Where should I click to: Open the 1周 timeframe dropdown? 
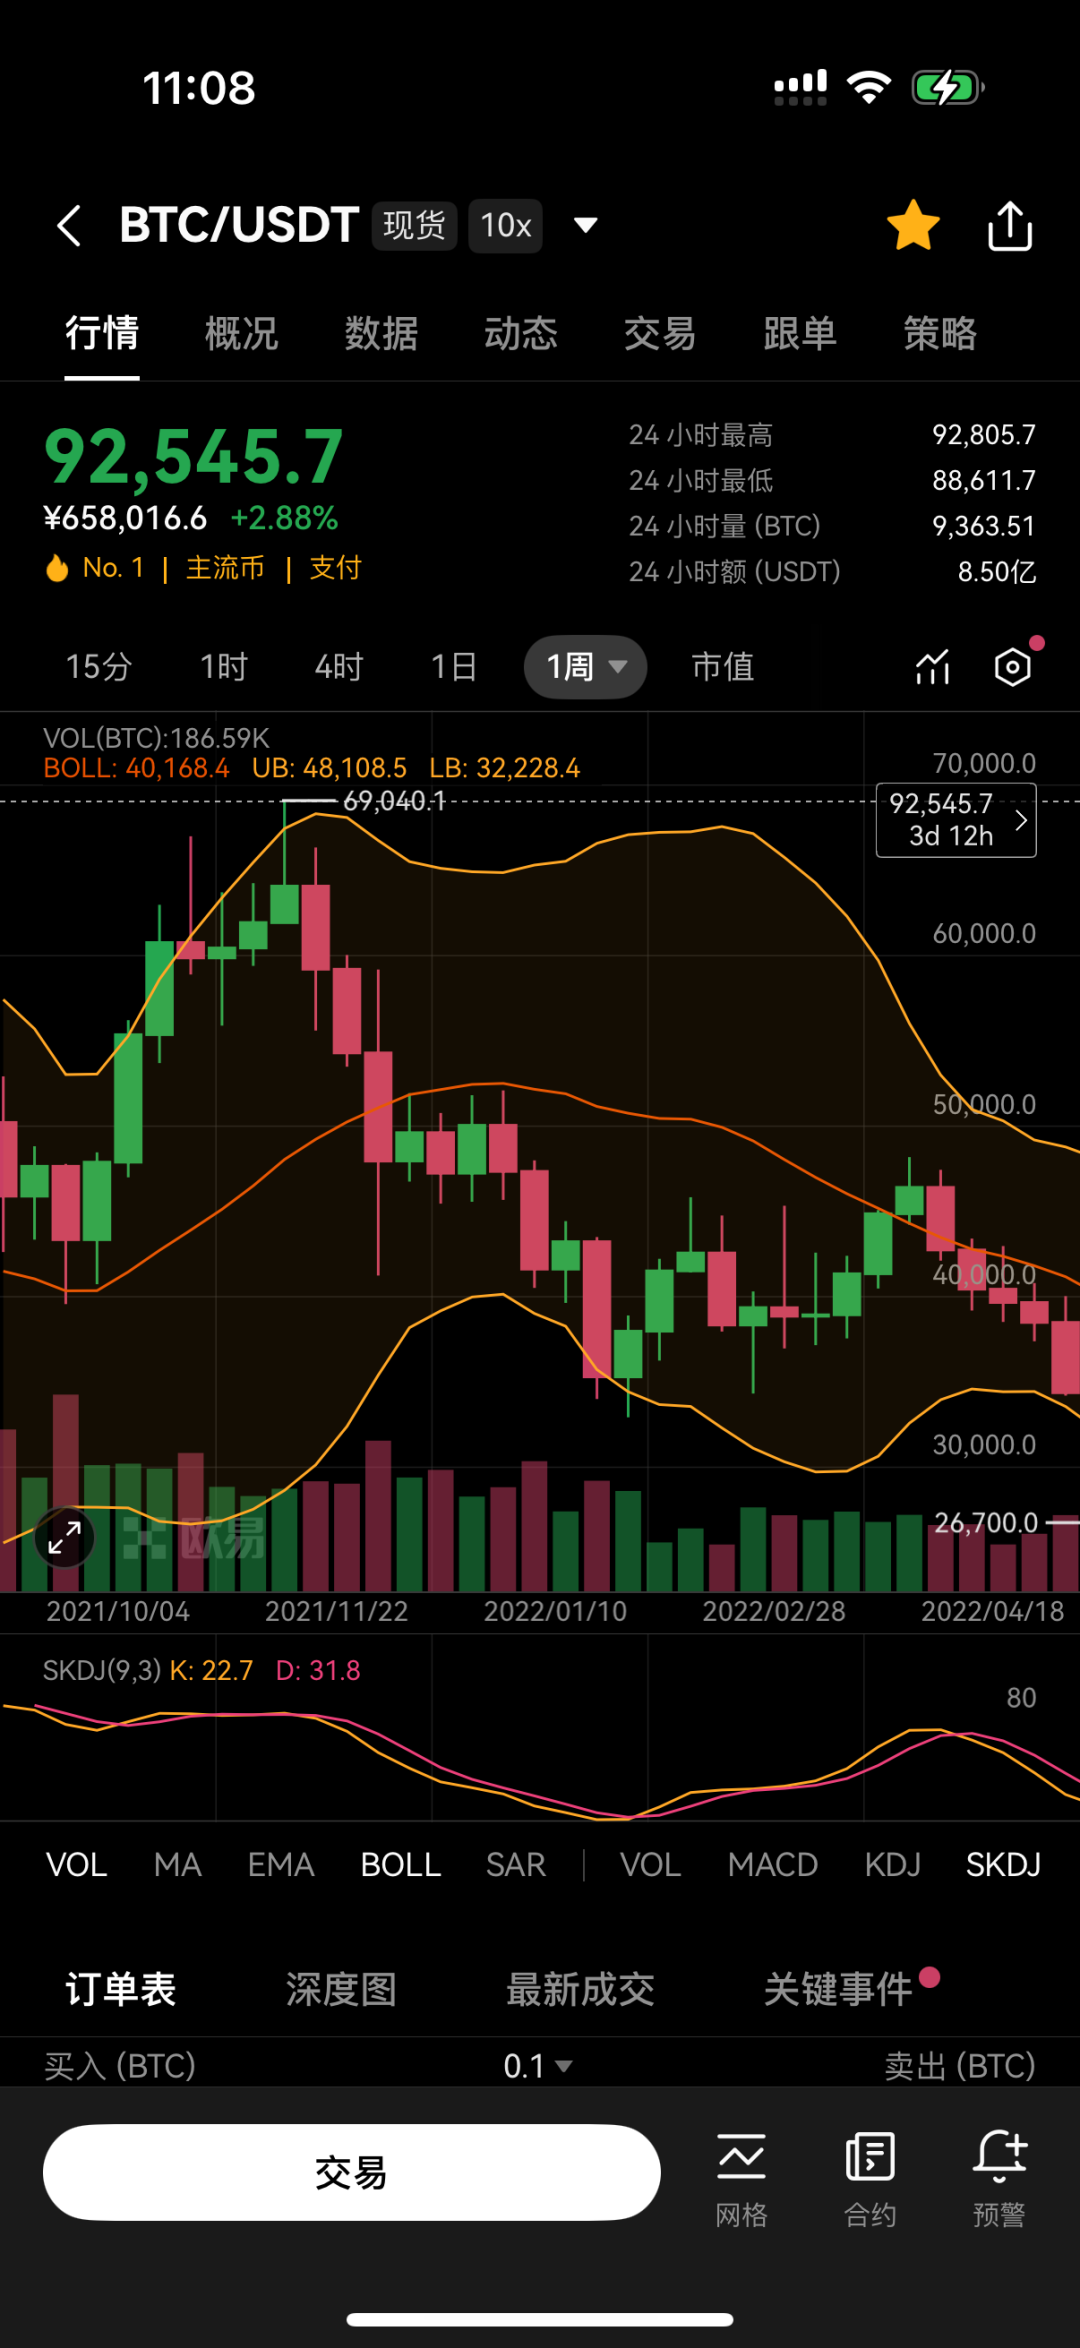[586, 667]
